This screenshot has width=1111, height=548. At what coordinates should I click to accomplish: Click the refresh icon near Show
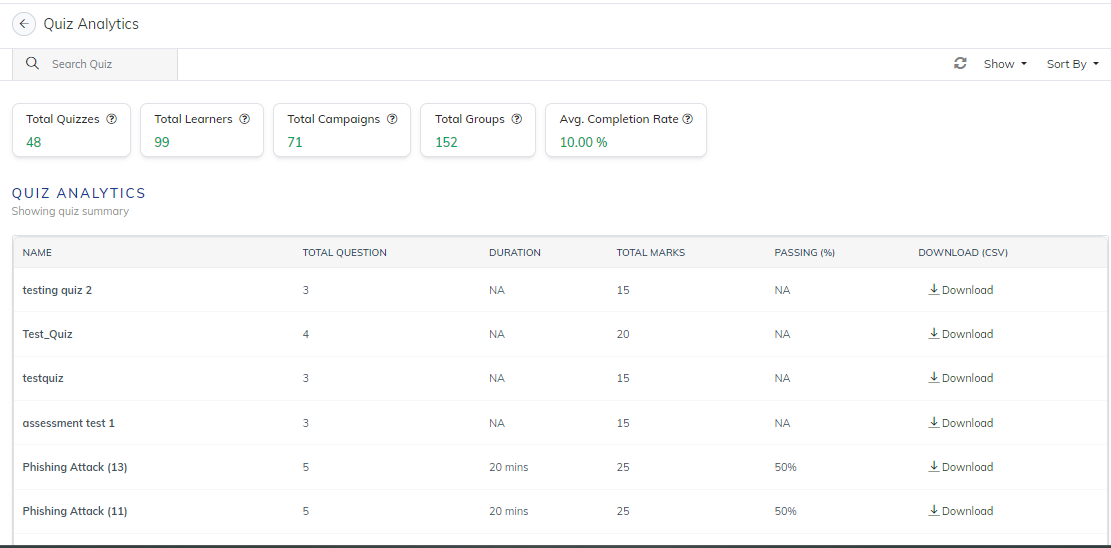[960, 64]
